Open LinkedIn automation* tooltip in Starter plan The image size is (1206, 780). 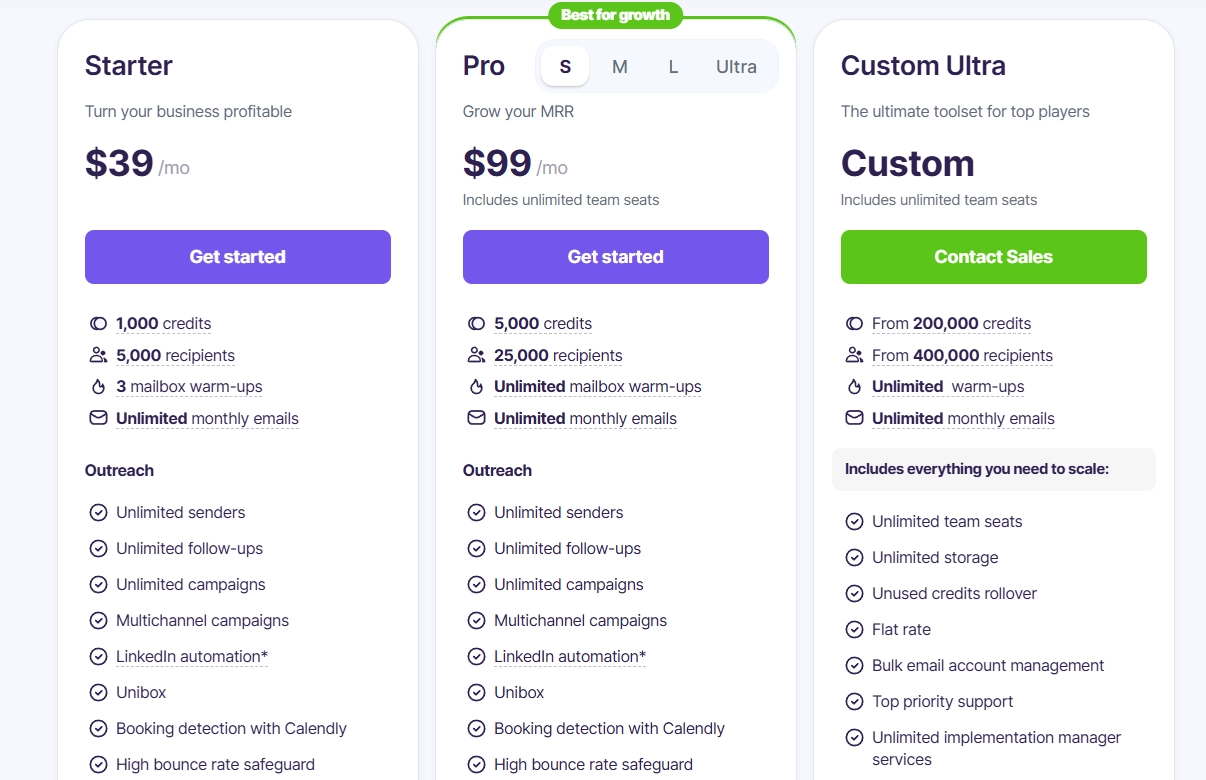192,656
